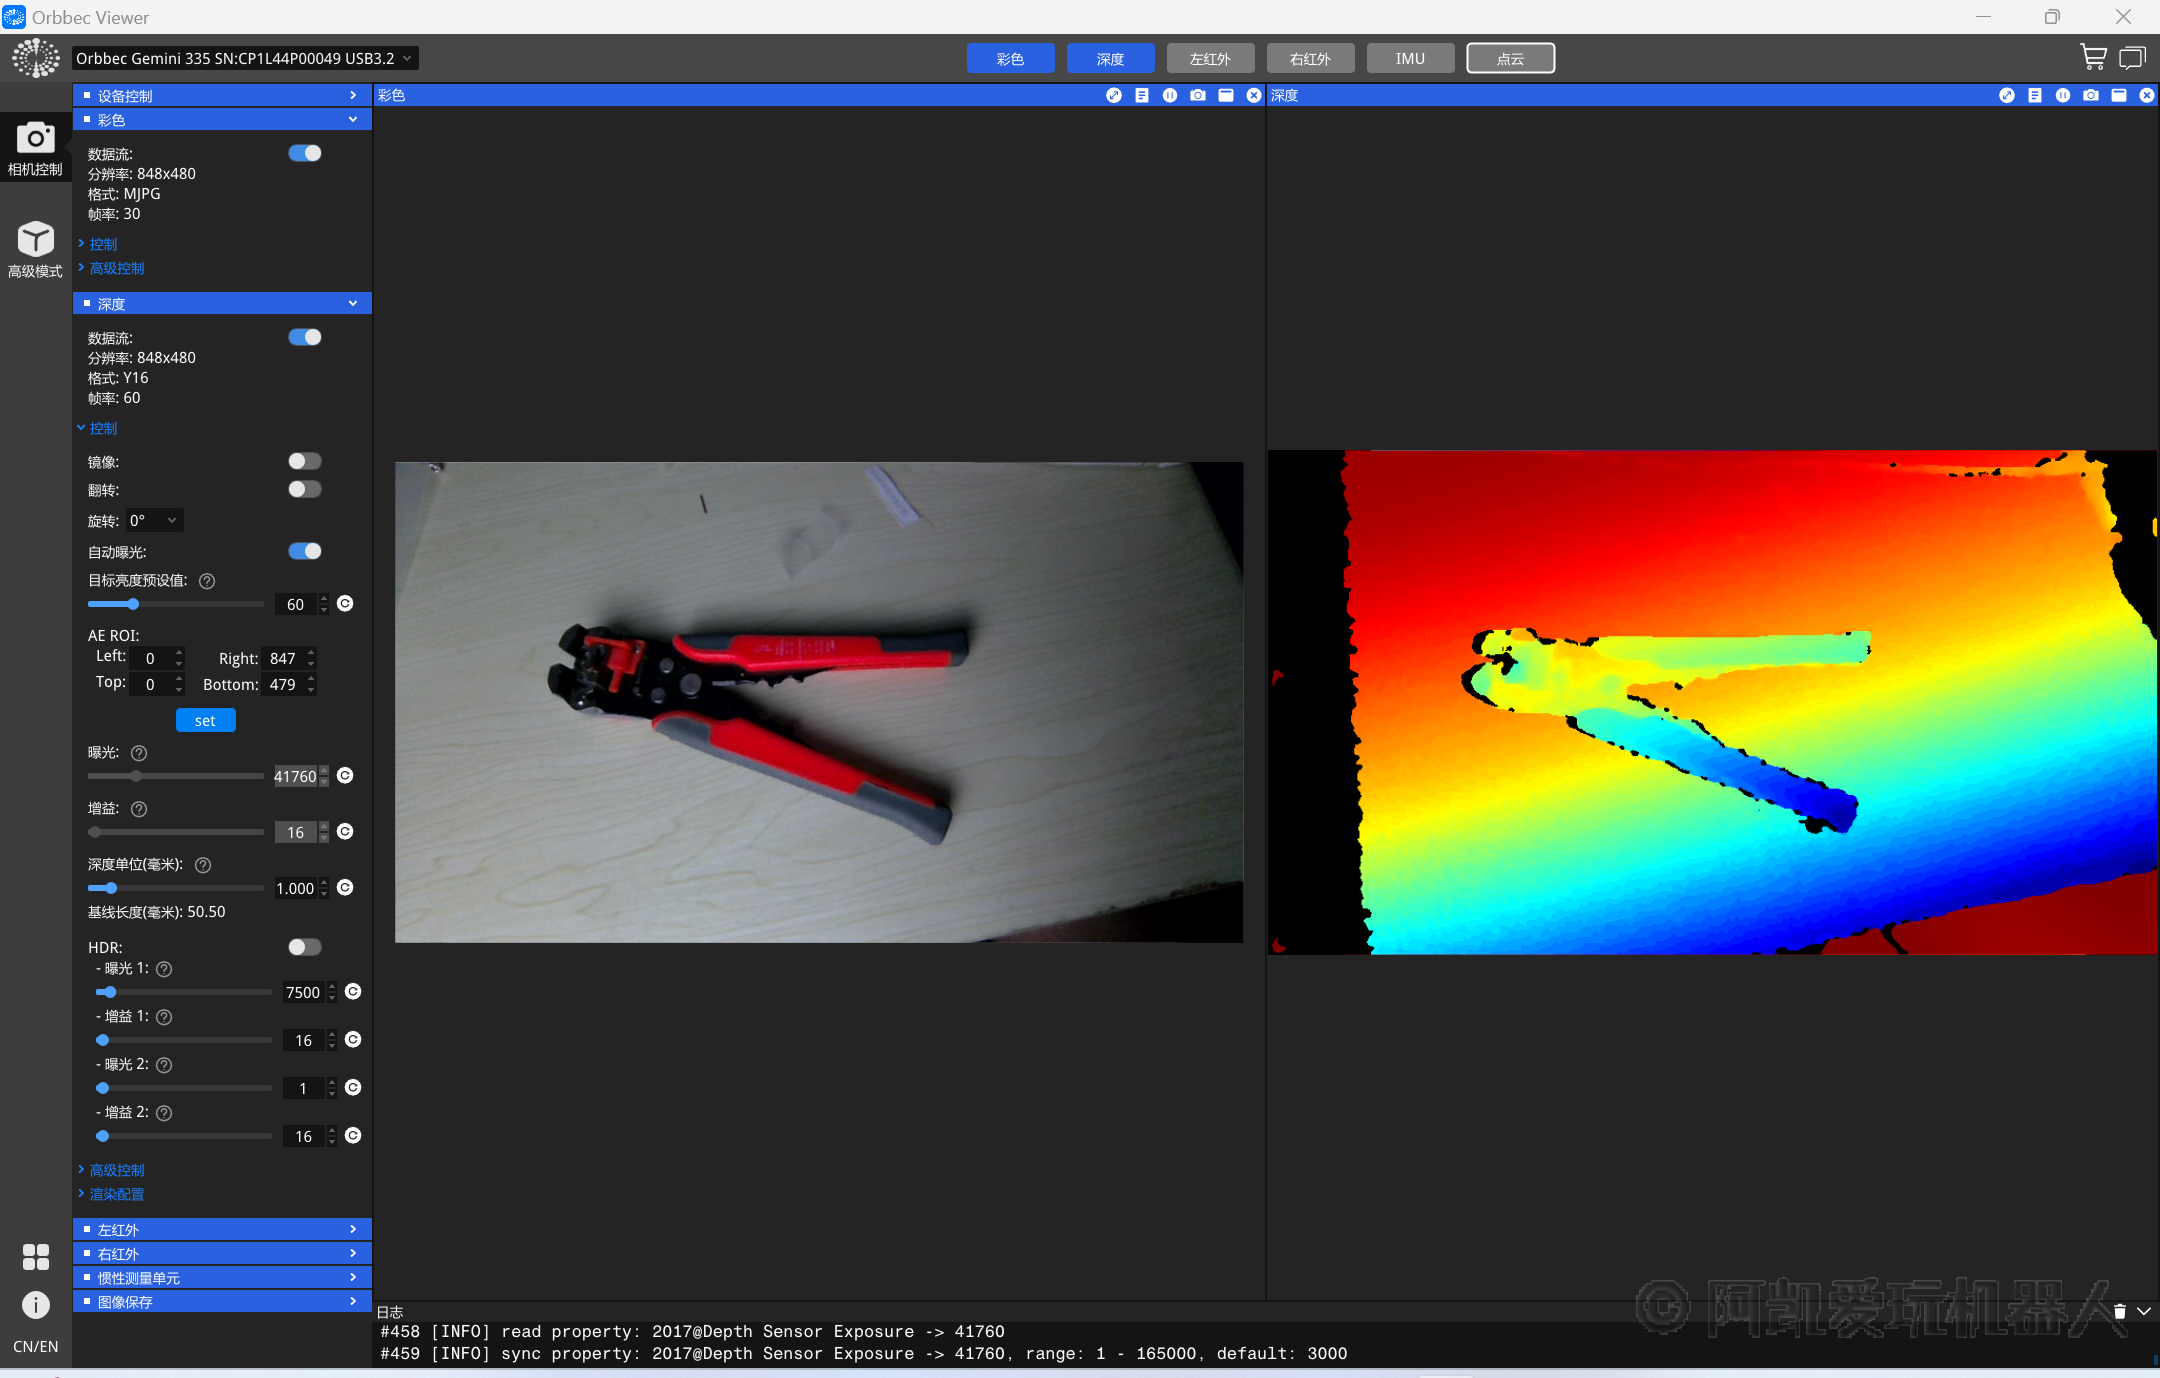Image resolution: width=2160 pixels, height=1378 pixels.
Task: Enable the HDR toggle
Action: (304, 947)
